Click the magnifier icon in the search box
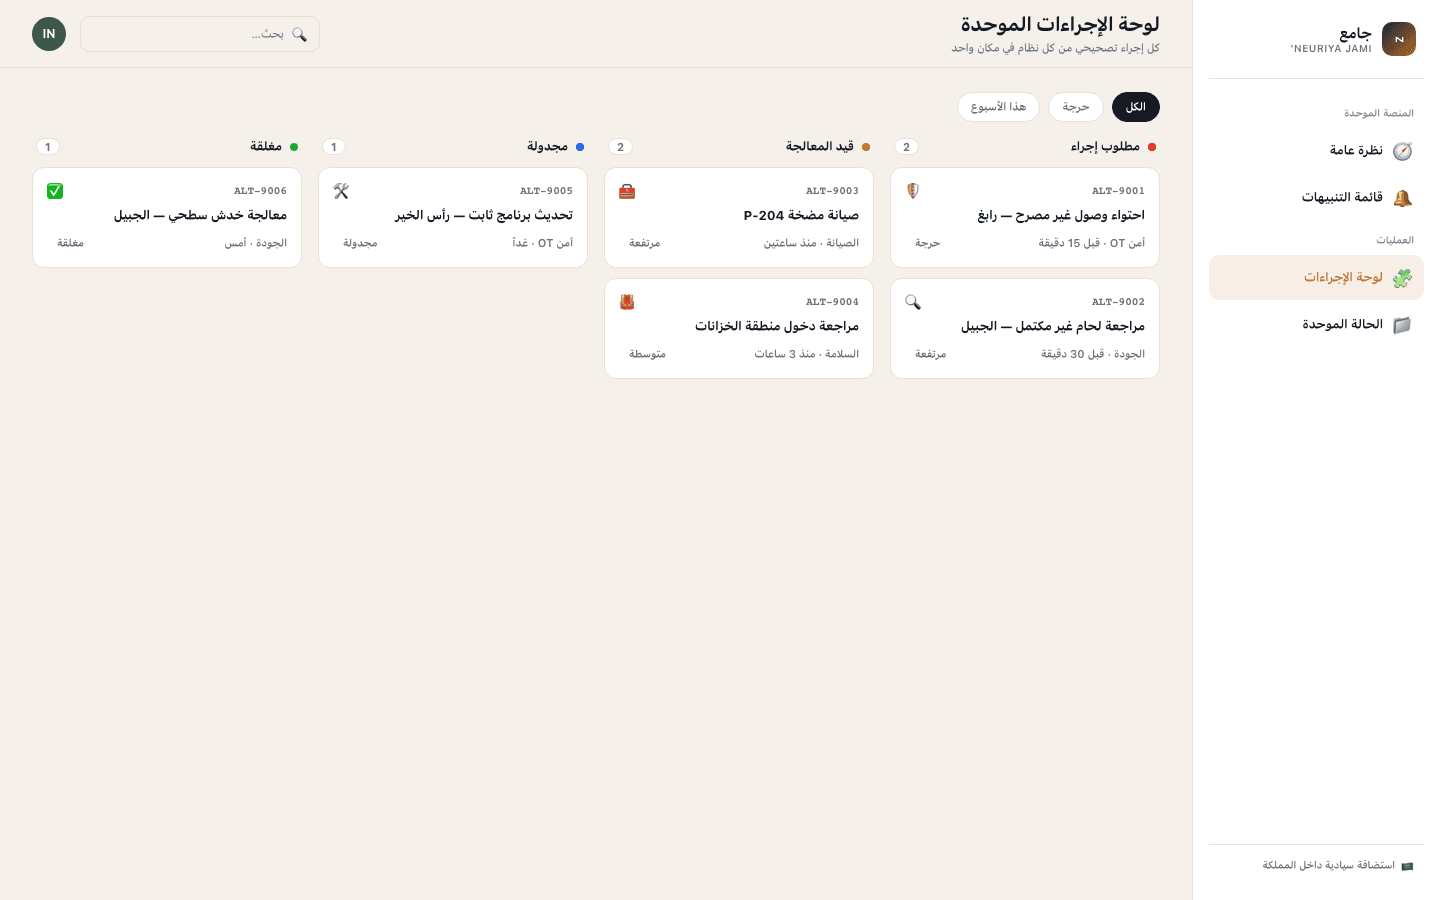The image size is (1440, 900). (299, 34)
